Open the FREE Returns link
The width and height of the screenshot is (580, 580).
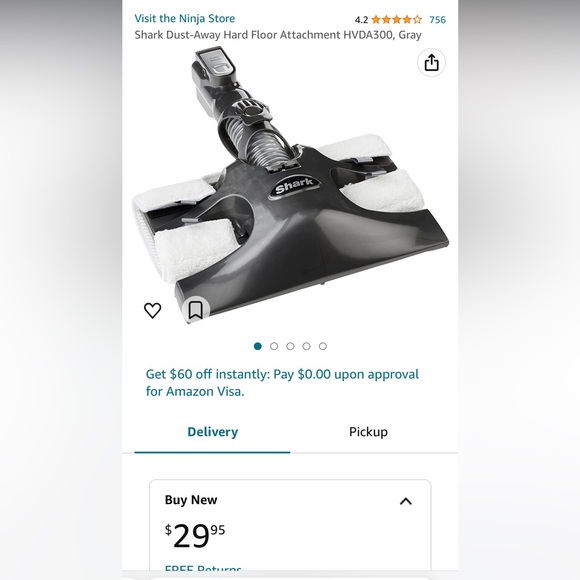[203, 570]
